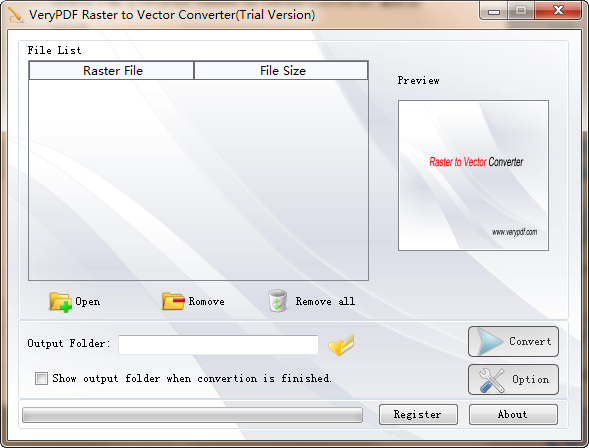This screenshot has height=448, width=589.
Task: Open the About dialog
Action: 513,415
